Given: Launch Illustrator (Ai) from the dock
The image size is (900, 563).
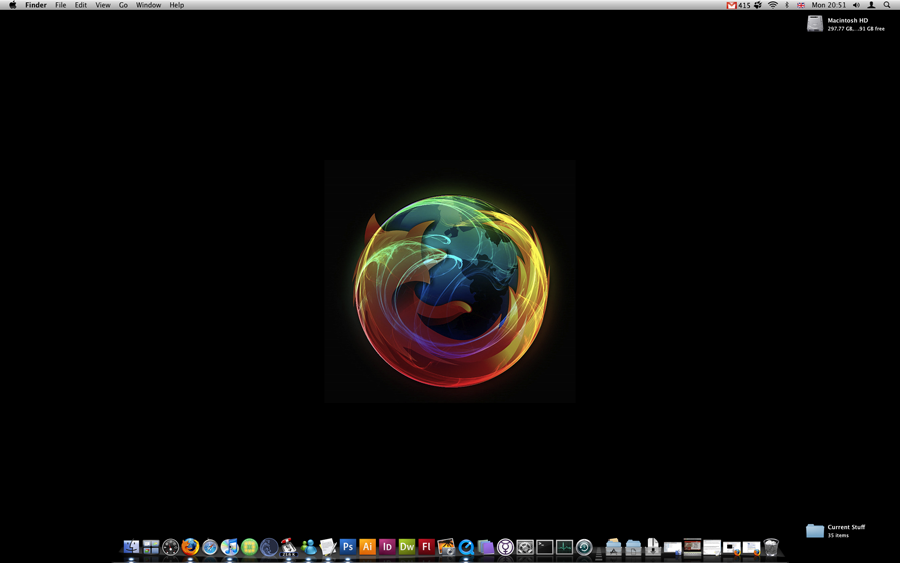Looking at the screenshot, I should pyautogui.click(x=367, y=547).
